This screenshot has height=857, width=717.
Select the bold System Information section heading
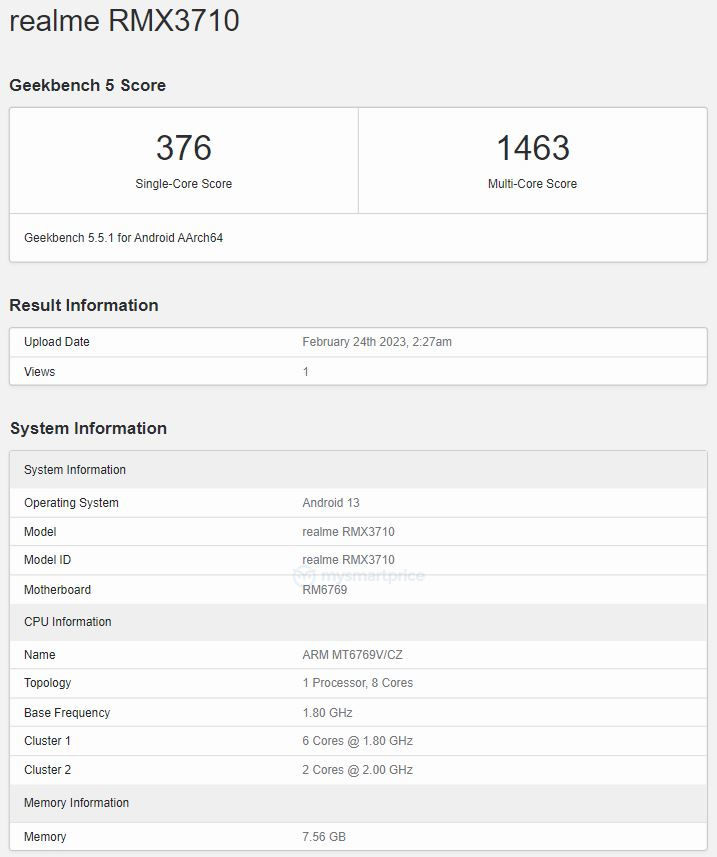pyautogui.click(x=88, y=428)
